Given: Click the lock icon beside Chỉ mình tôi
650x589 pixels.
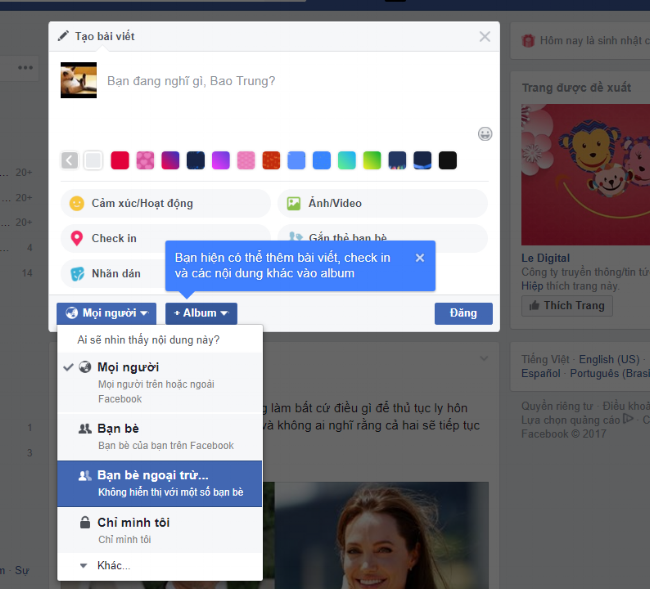Looking at the screenshot, I should (x=85, y=522).
